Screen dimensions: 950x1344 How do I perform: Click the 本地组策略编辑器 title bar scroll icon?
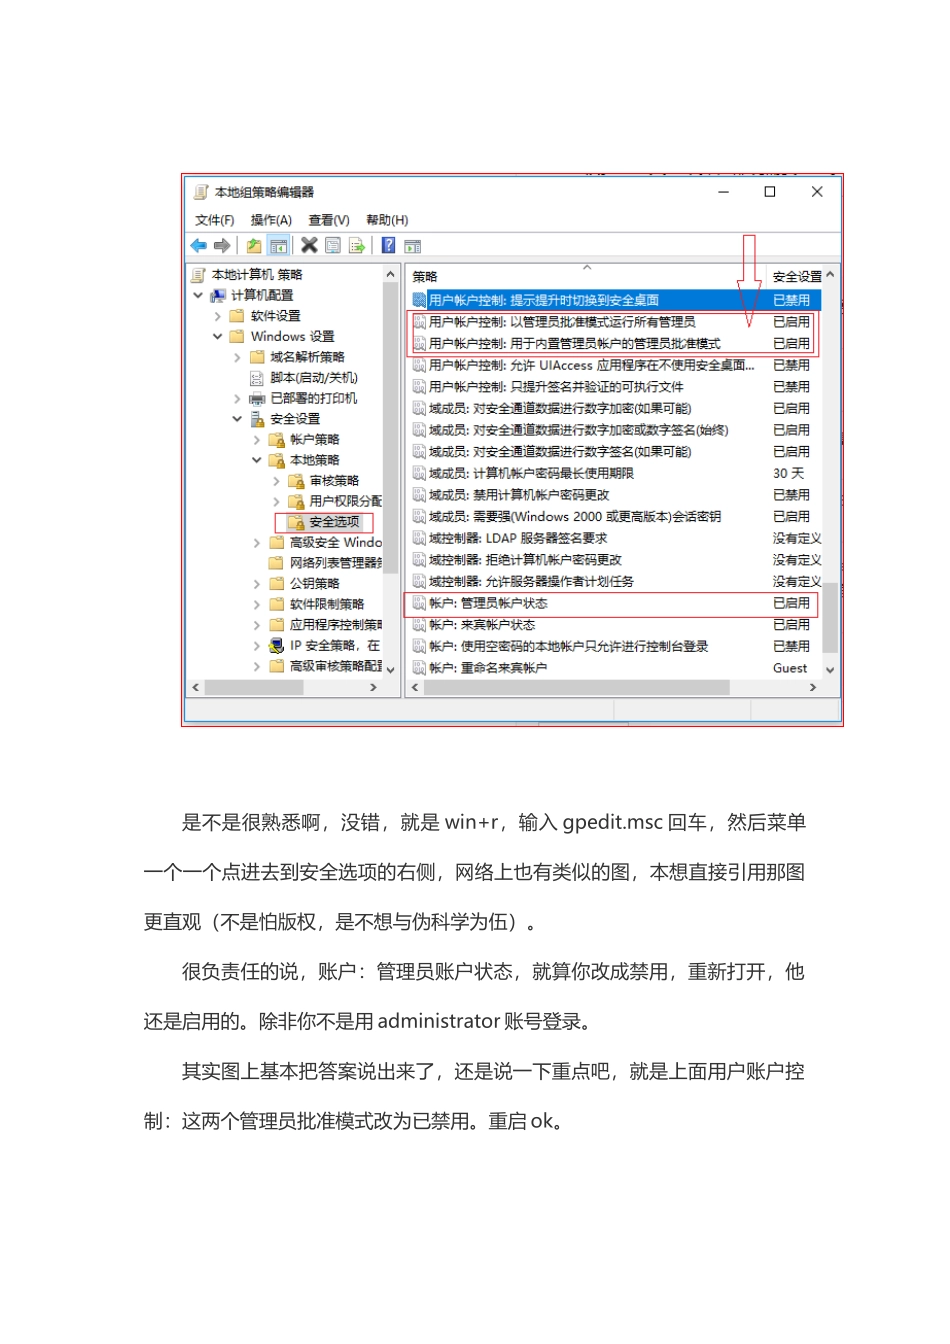pos(201,192)
